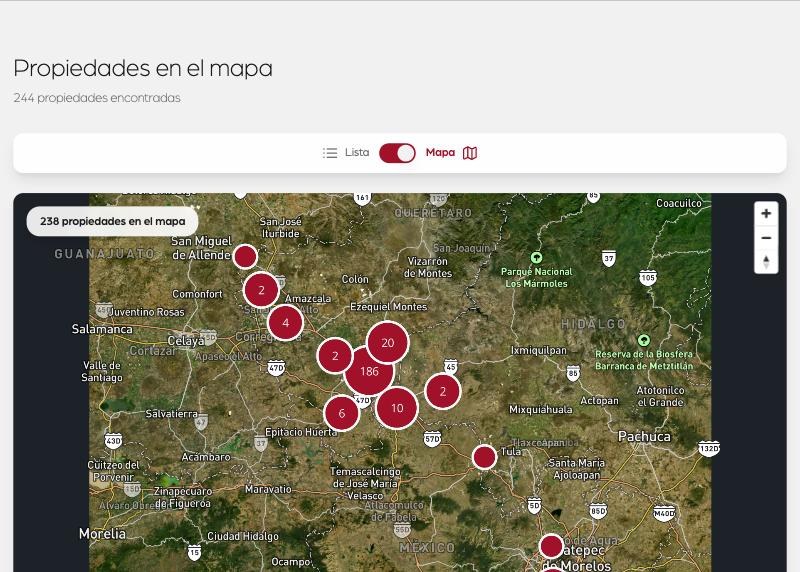
Task: Open the cluster marker showing 6
Action: click(x=341, y=413)
